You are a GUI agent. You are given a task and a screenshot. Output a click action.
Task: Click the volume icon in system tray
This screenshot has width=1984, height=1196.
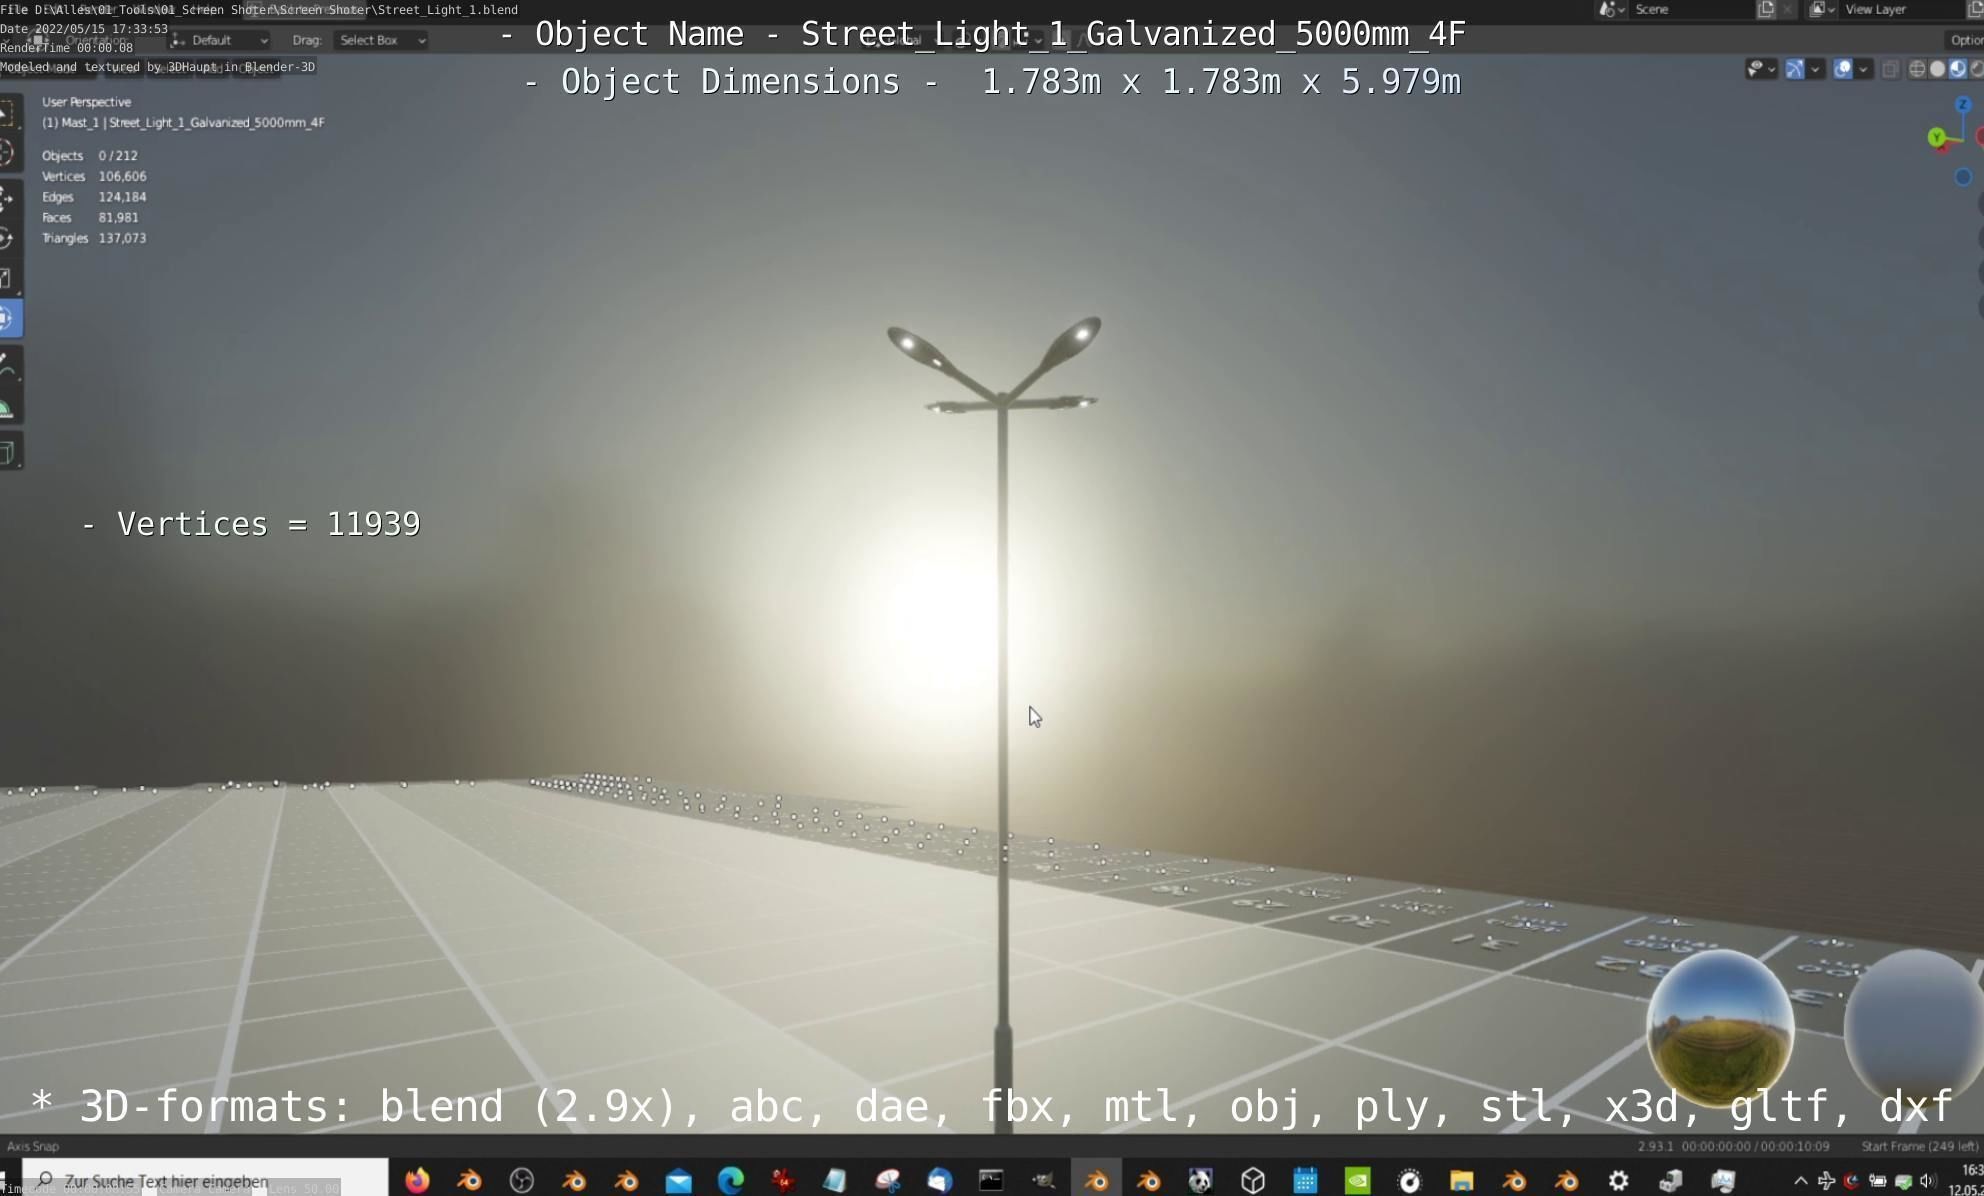(1927, 1181)
